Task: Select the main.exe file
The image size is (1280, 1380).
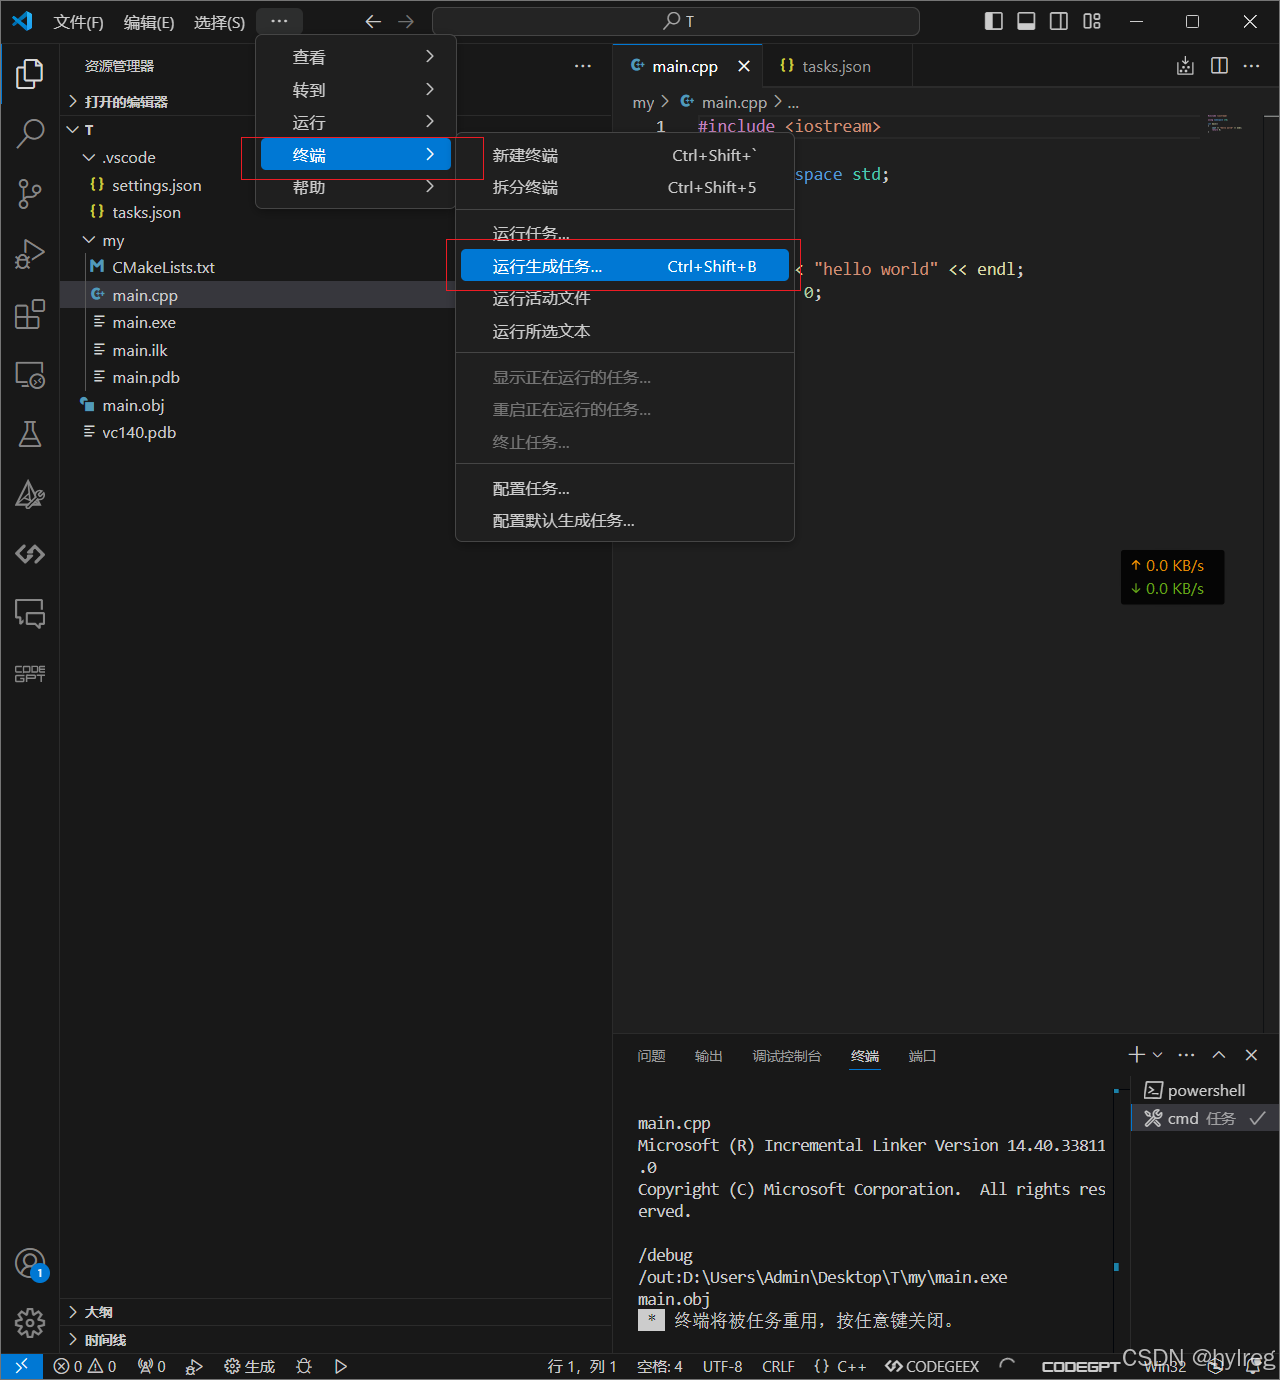Action: tap(144, 322)
